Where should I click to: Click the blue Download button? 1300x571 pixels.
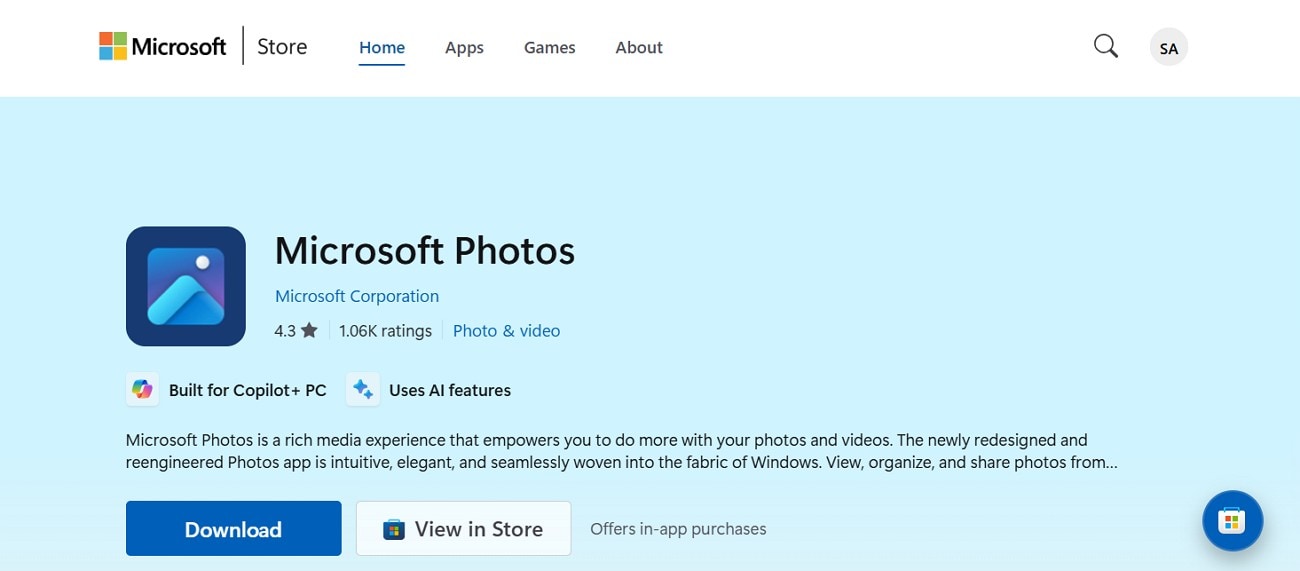pyautogui.click(x=234, y=529)
